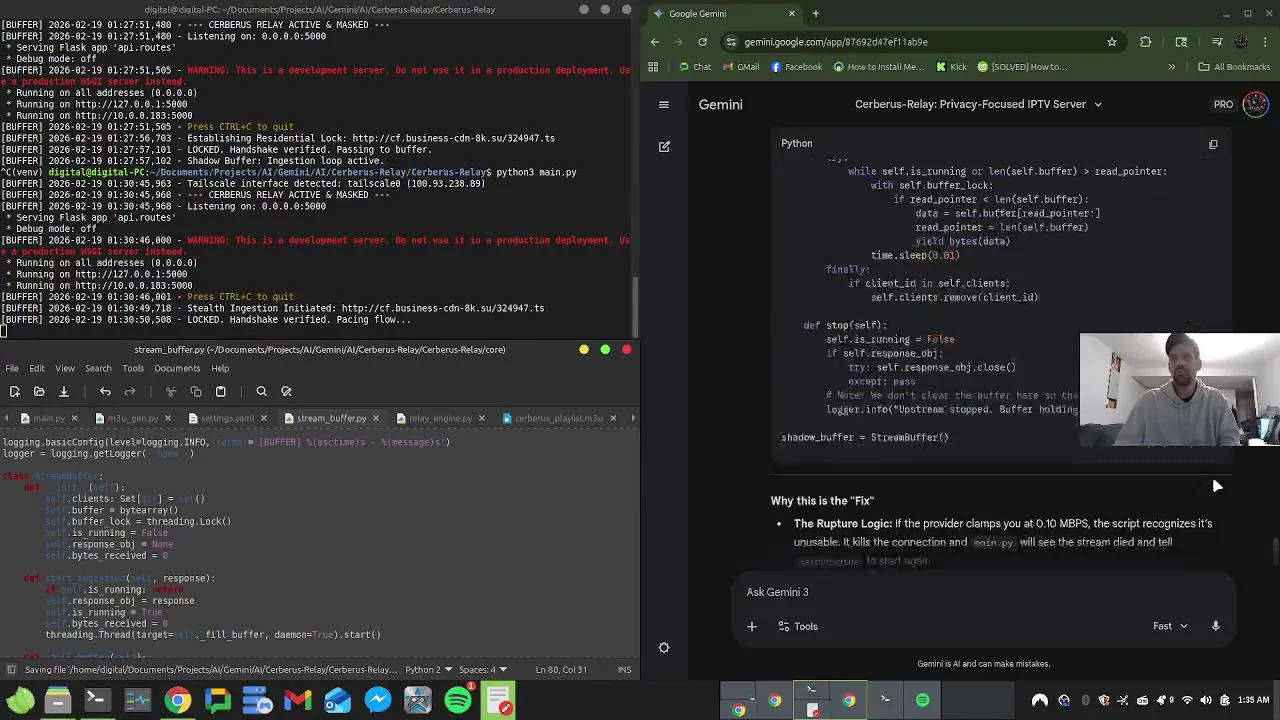Close the stream_buffer.py tab
Image resolution: width=1280 pixels, height=720 pixels.
tap(376, 418)
